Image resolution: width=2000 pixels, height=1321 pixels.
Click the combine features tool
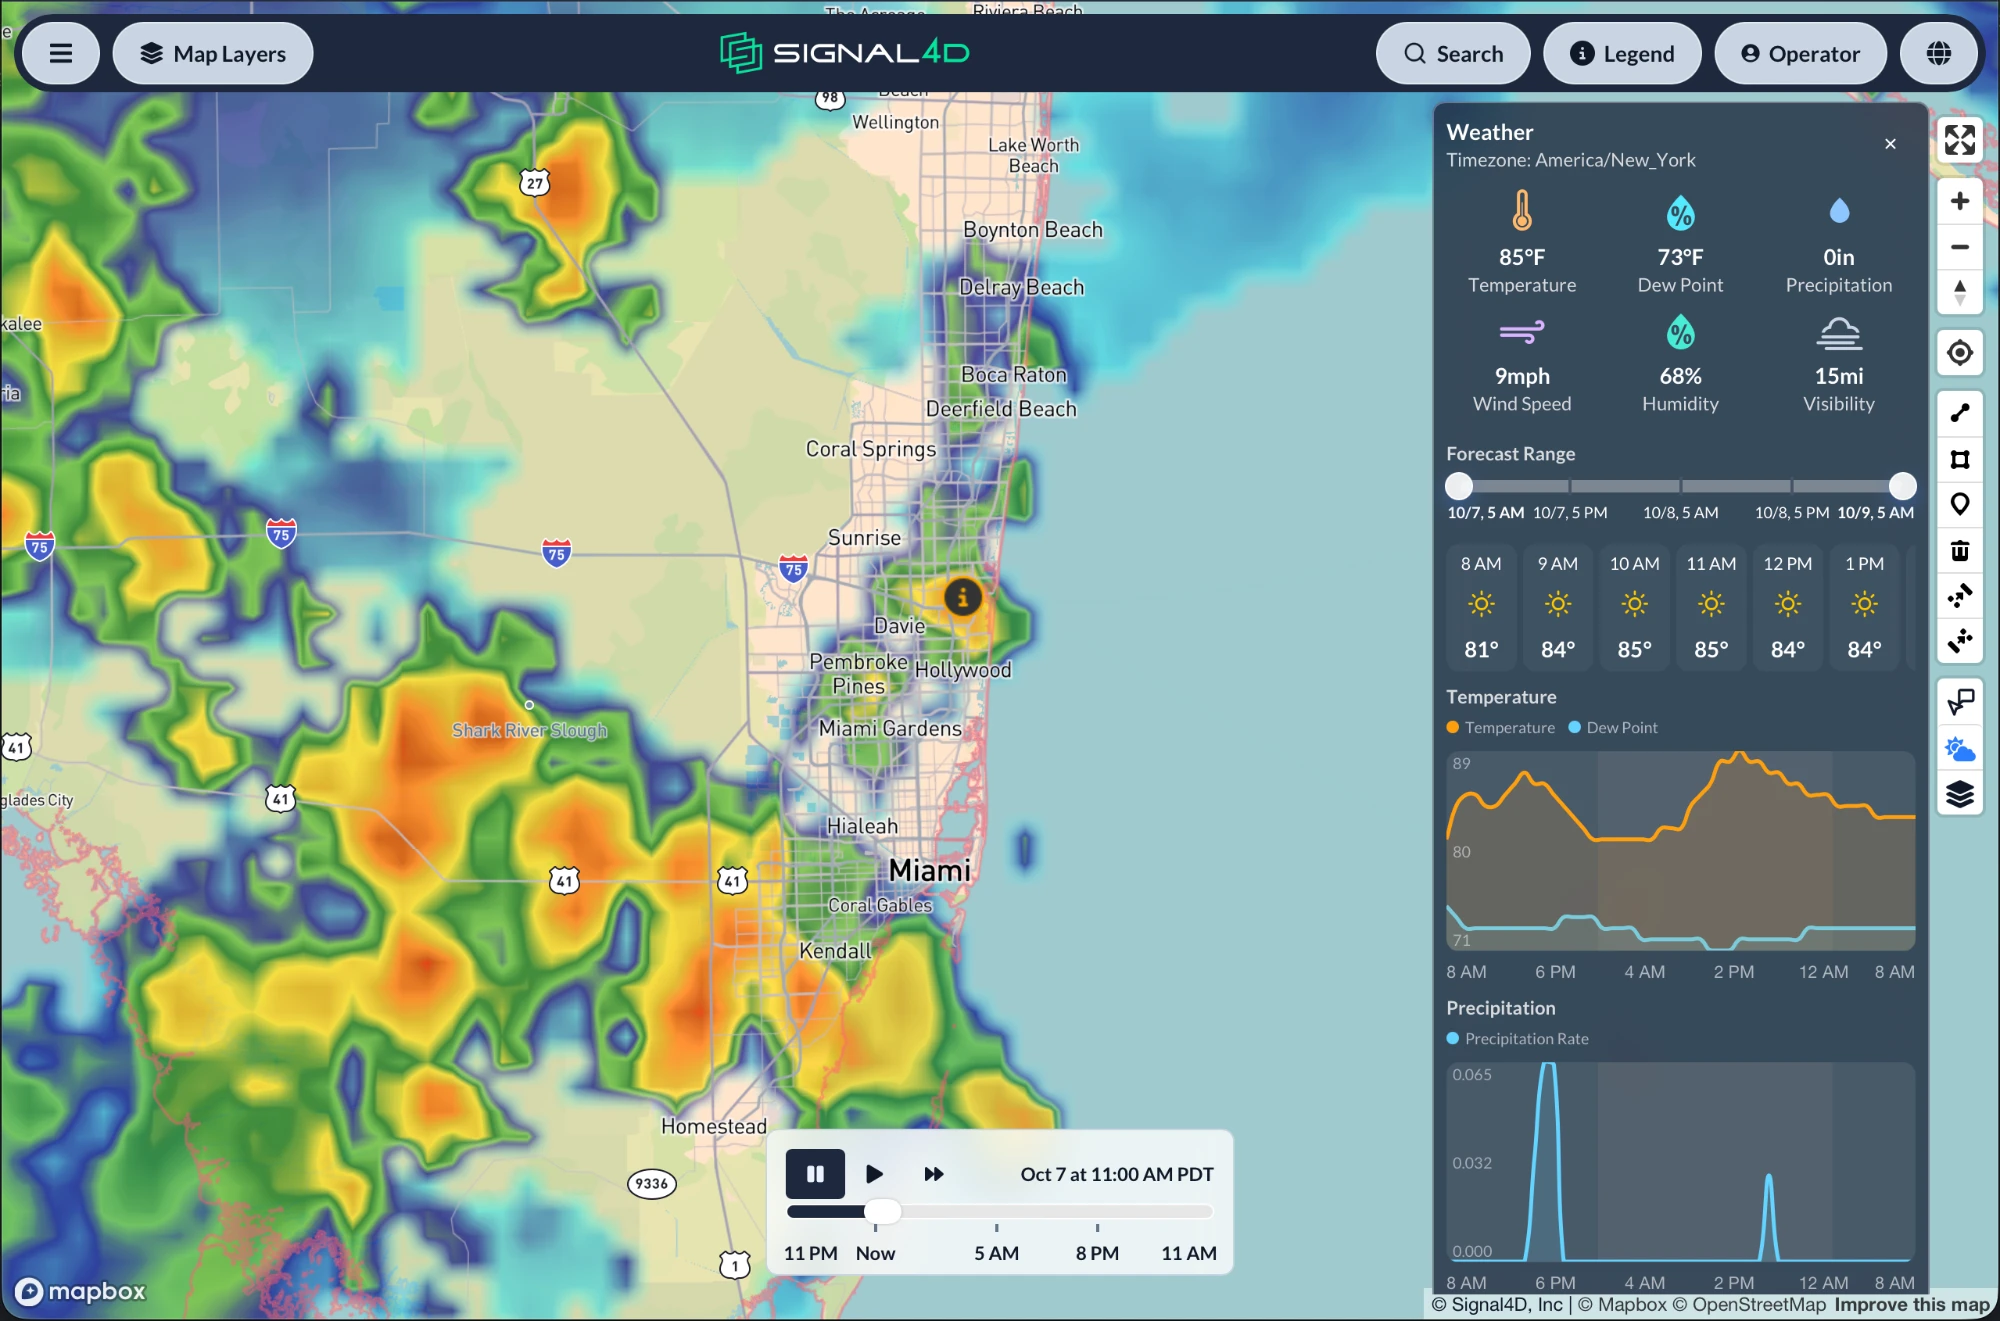coord(1960,596)
